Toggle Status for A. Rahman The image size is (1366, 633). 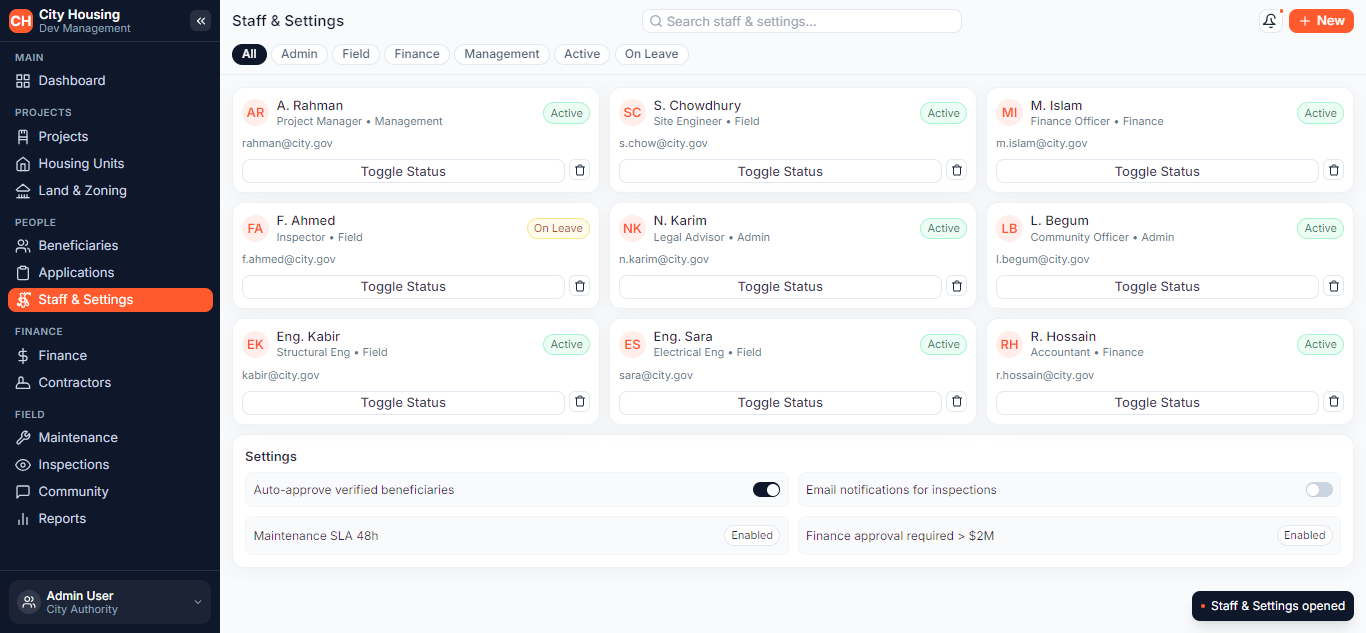(403, 171)
